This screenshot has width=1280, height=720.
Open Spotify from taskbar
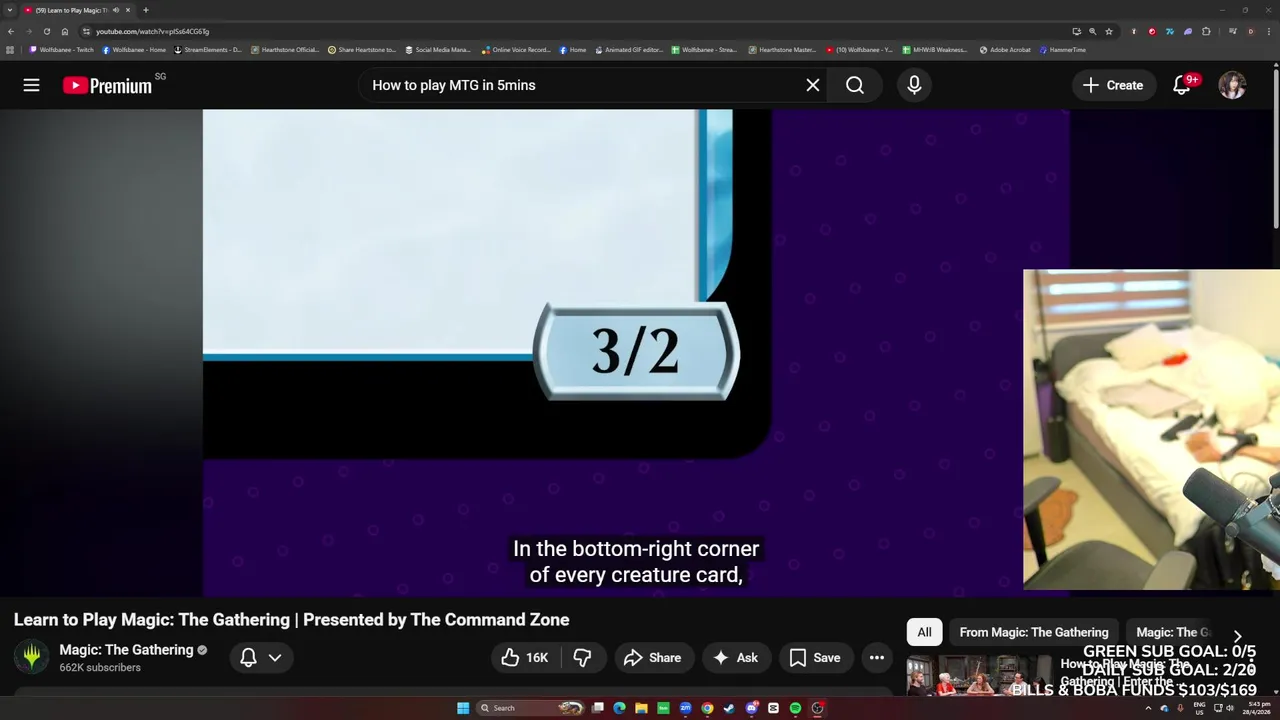coord(795,708)
